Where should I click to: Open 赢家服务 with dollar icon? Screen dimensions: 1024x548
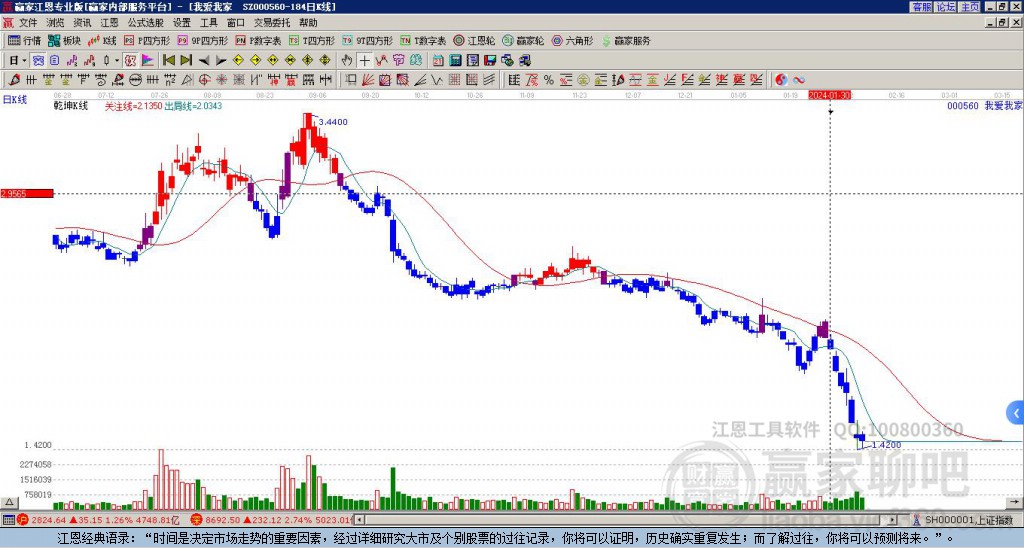(626, 40)
